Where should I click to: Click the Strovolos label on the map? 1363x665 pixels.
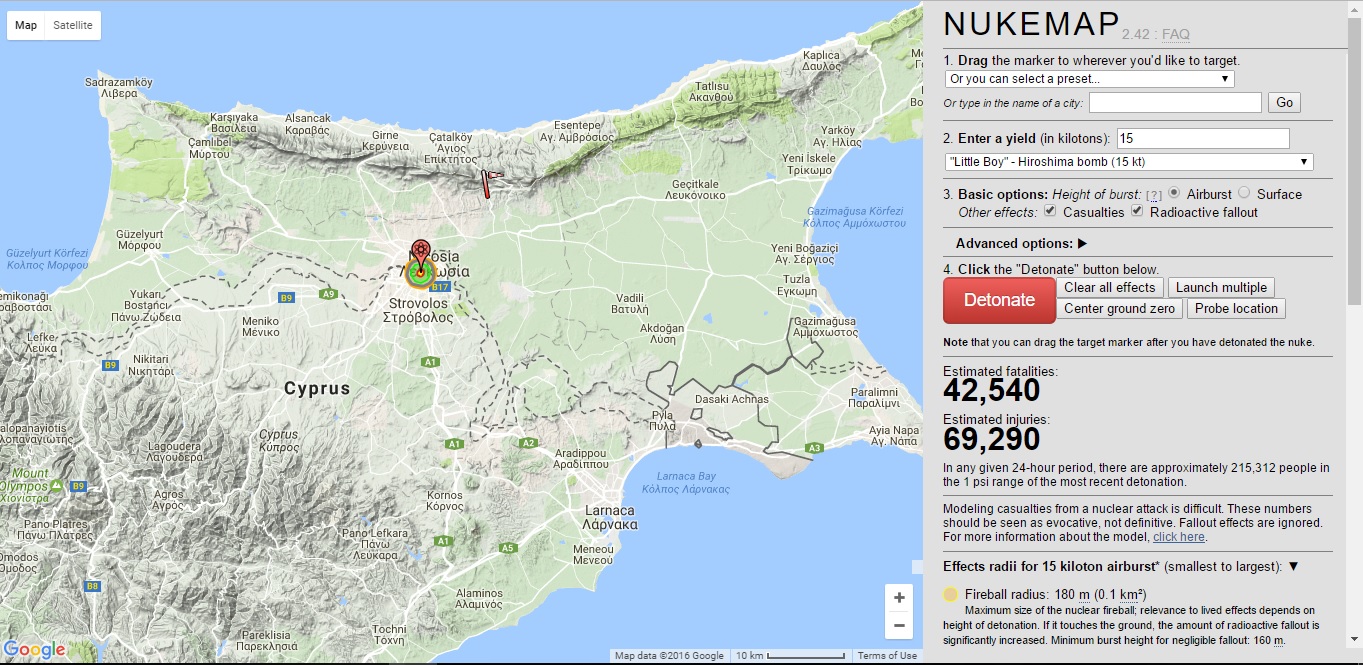point(418,309)
